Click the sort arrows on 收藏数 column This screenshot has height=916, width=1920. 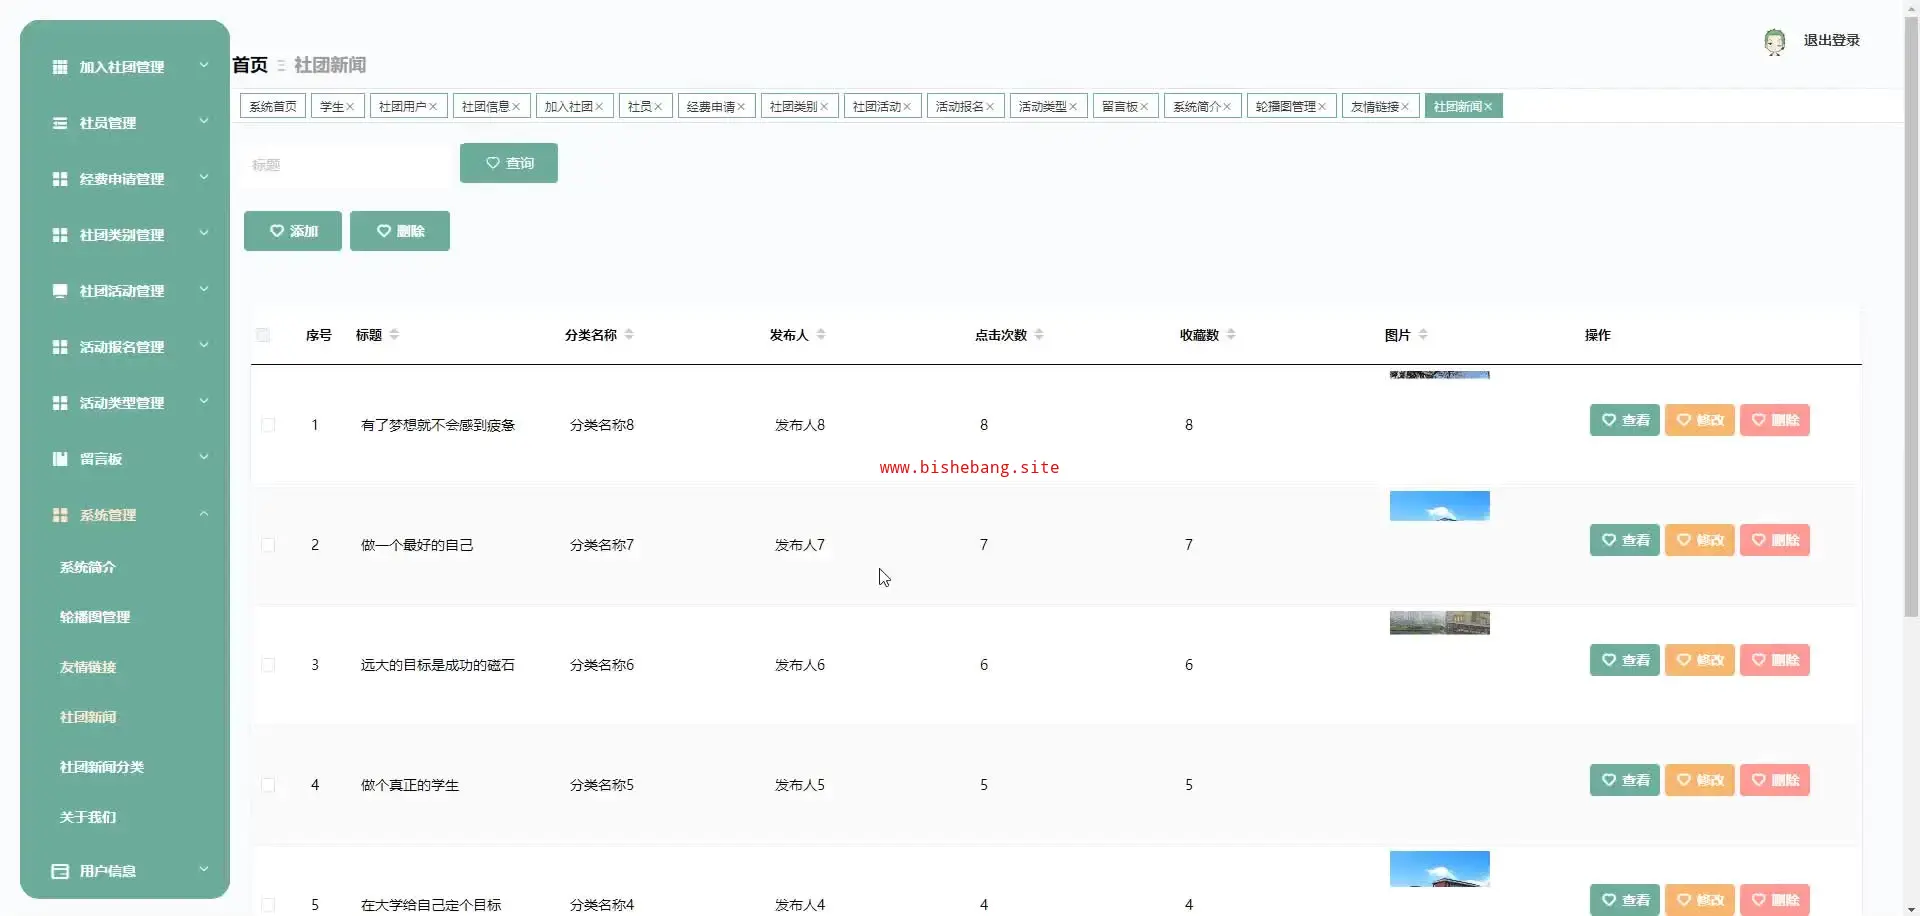pos(1231,335)
